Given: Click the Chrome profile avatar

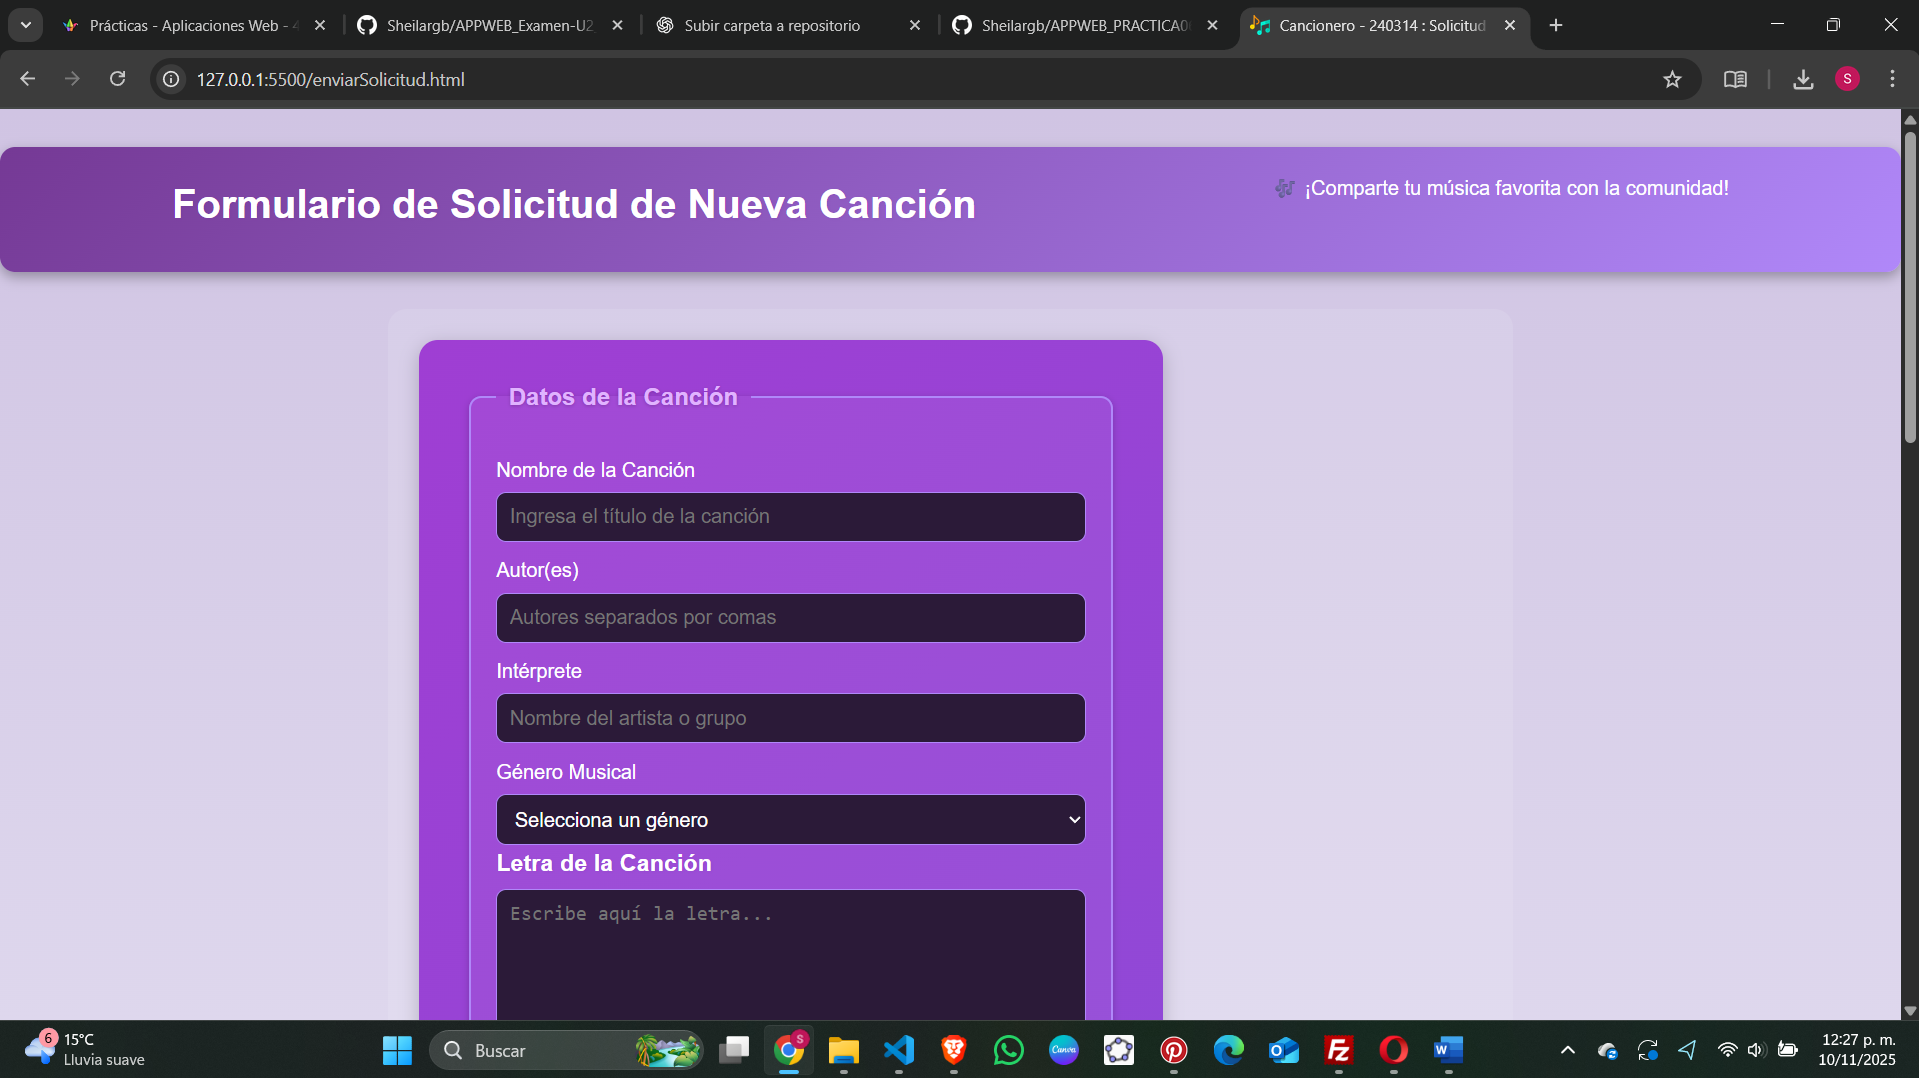Looking at the screenshot, I should pos(1847,79).
